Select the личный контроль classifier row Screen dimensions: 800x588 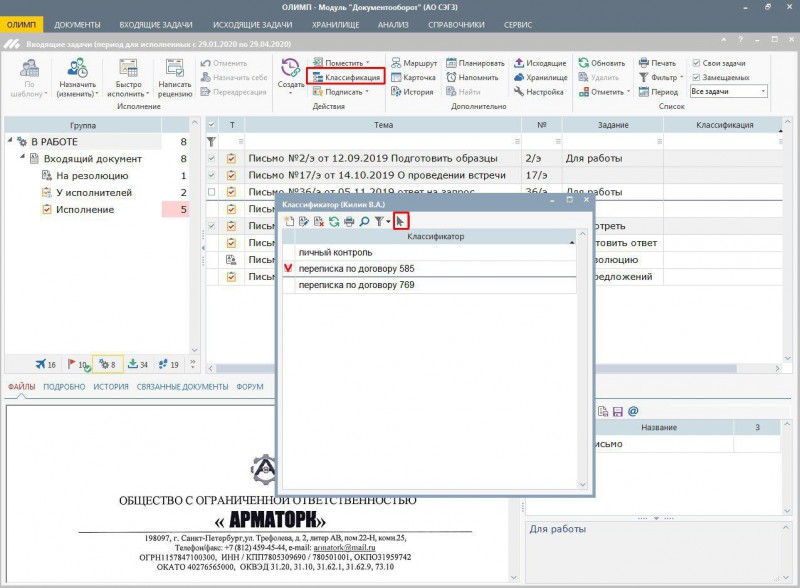pyautogui.click(x=430, y=252)
